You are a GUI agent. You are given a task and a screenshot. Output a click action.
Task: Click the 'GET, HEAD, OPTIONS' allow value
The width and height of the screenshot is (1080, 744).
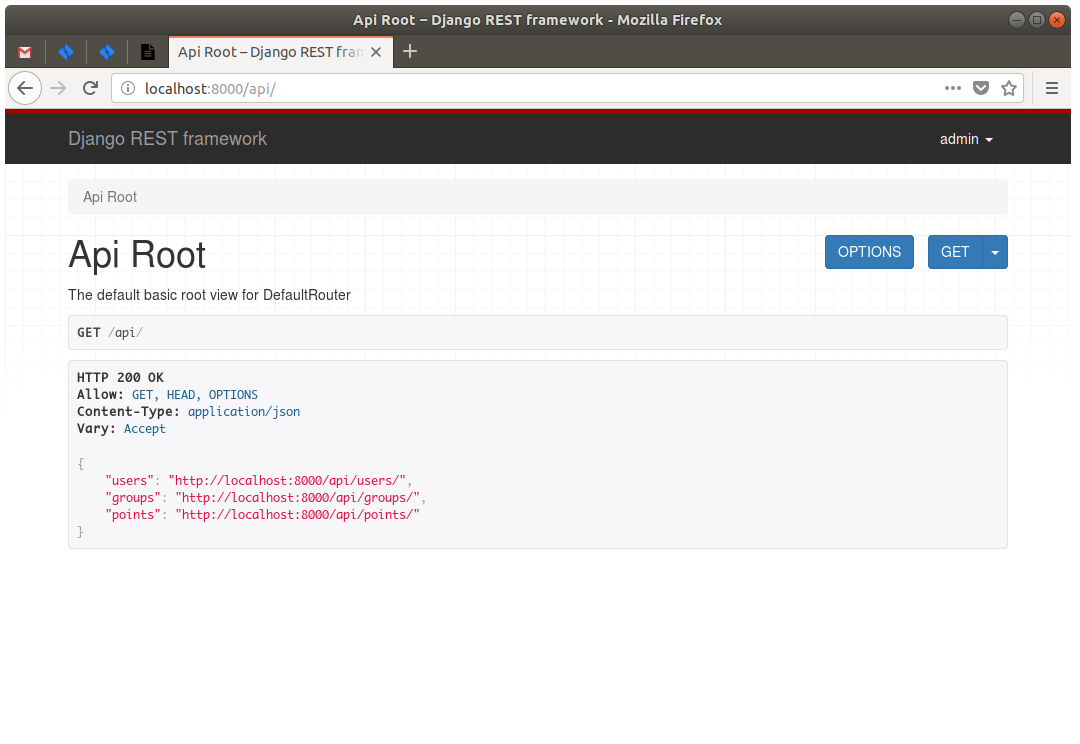pyautogui.click(x=195, y=395)
